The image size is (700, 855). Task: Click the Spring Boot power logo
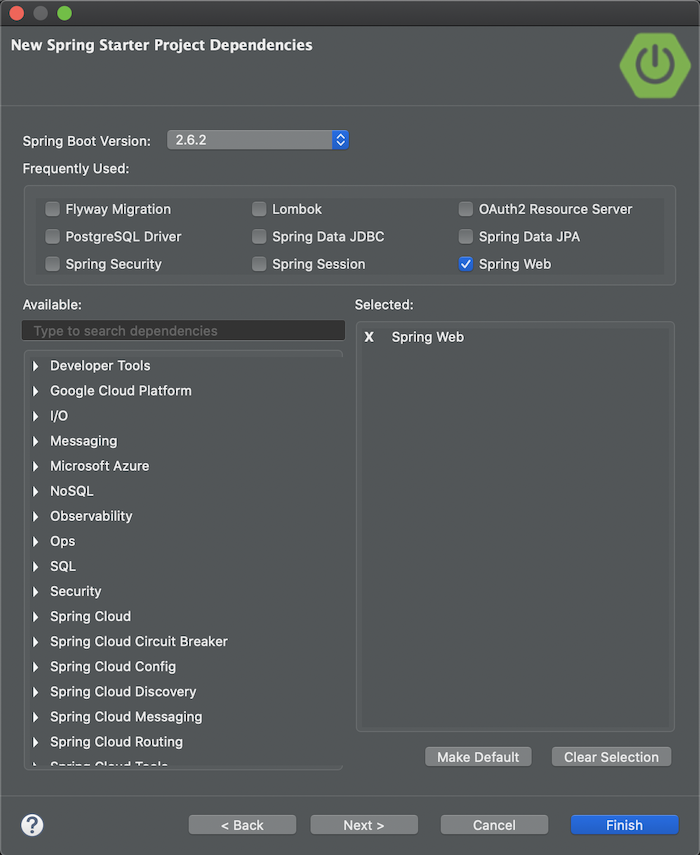tap(655, 65)
